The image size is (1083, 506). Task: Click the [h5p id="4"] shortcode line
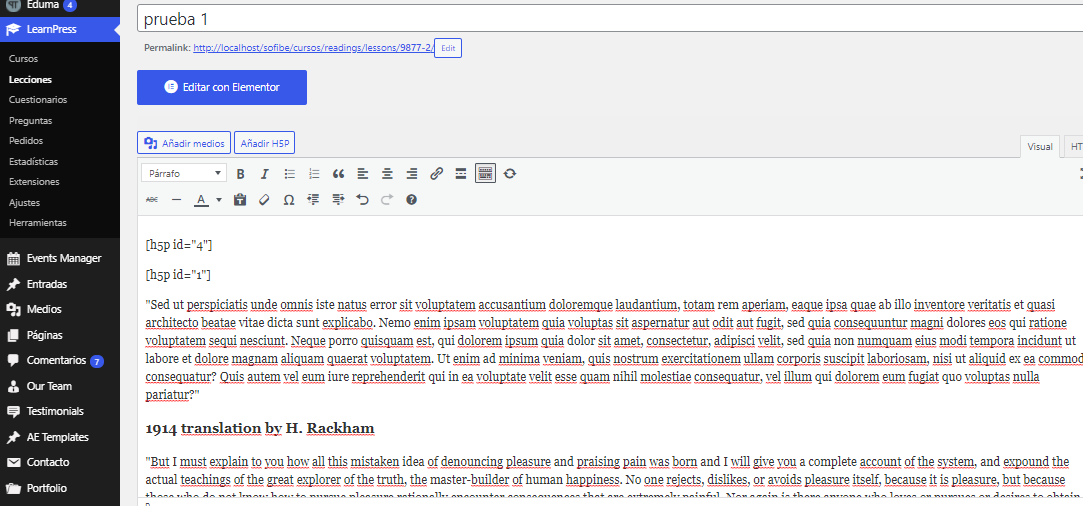click(179, 245)
